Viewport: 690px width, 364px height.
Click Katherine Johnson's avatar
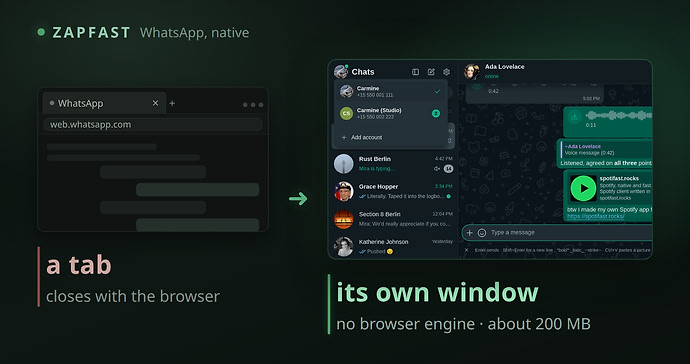(x=344, y=246)
